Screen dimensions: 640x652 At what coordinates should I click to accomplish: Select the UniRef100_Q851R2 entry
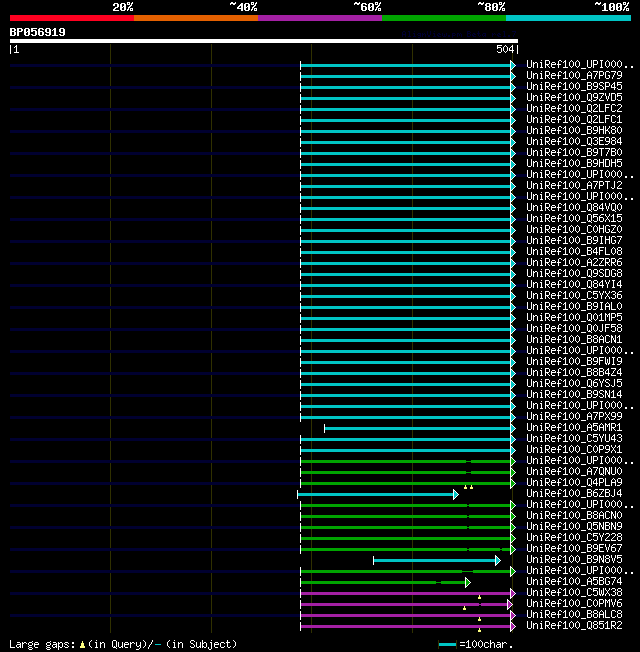point(574,626)
